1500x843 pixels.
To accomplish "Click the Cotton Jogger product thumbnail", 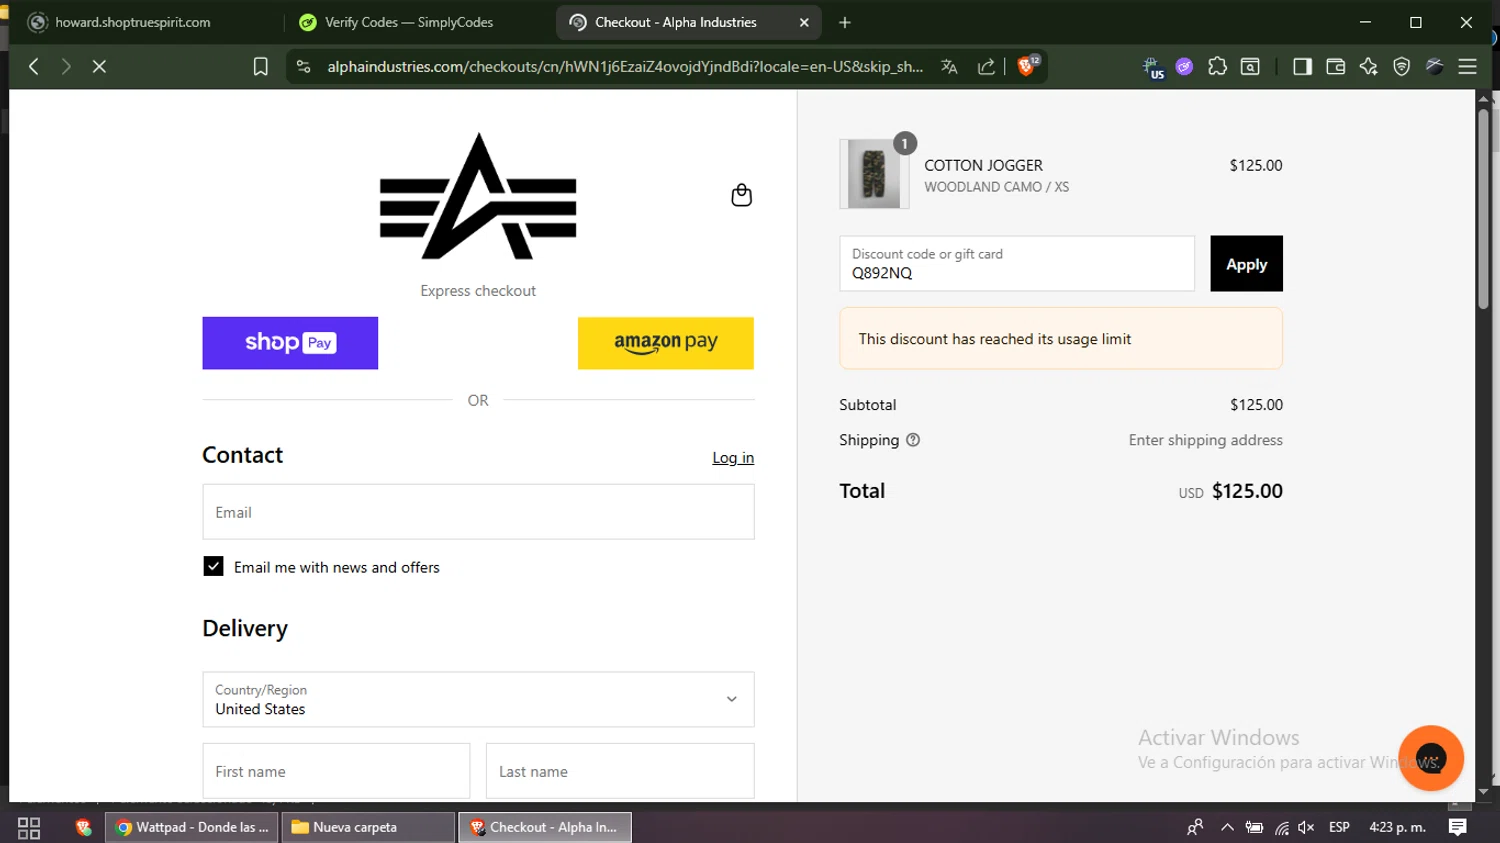I will [x=874, y=174].
